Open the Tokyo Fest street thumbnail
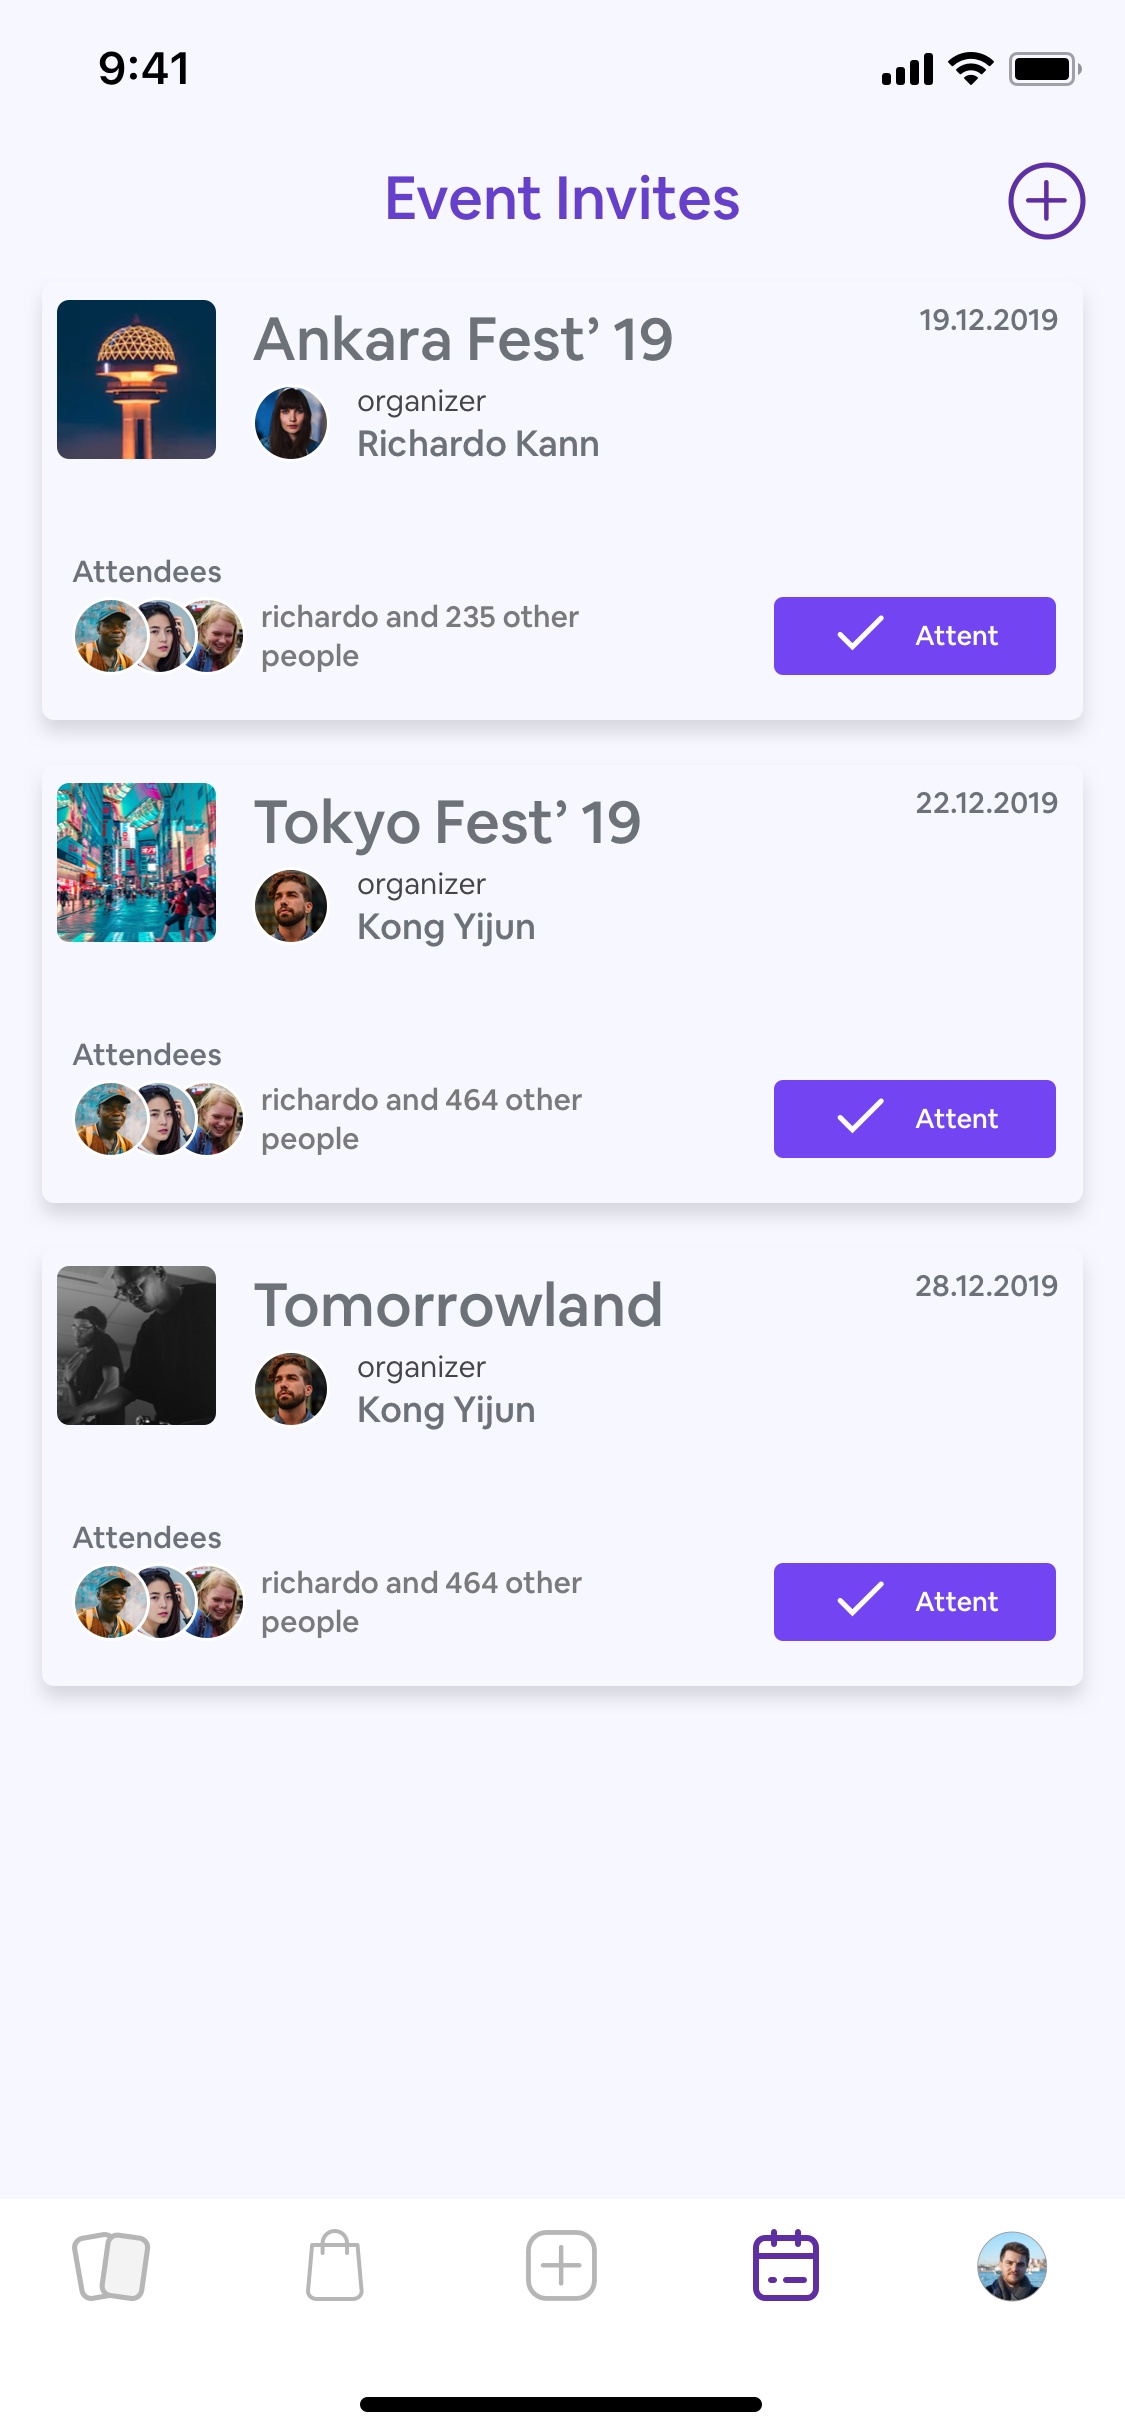1125x2436 pixels. pos(136,863)
